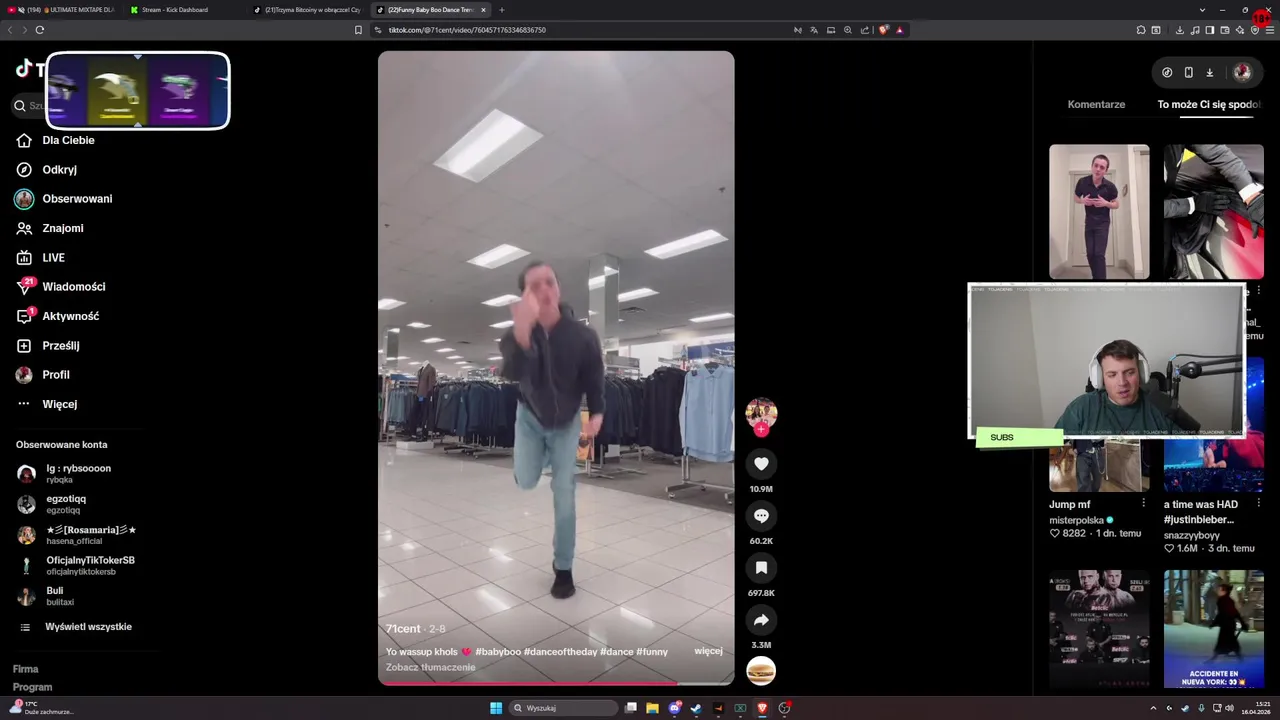The image size is (1280, 720).
Task: Open misterpolska author link
Action: coord(1076,520)
